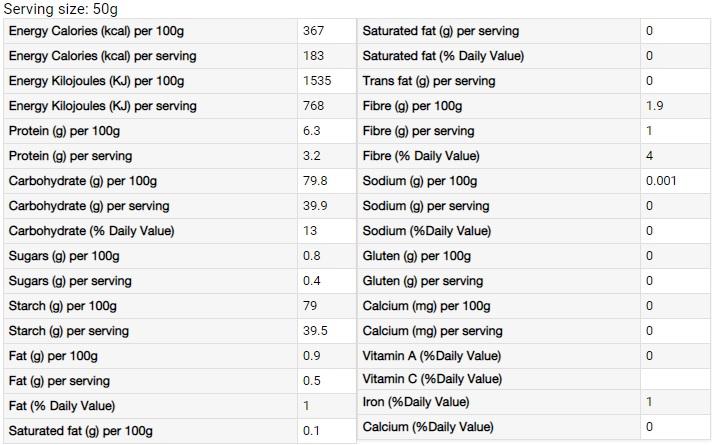714x445 pixels.
Task: Click the Energy Kilojoules per 100g field
Action: 326,81
